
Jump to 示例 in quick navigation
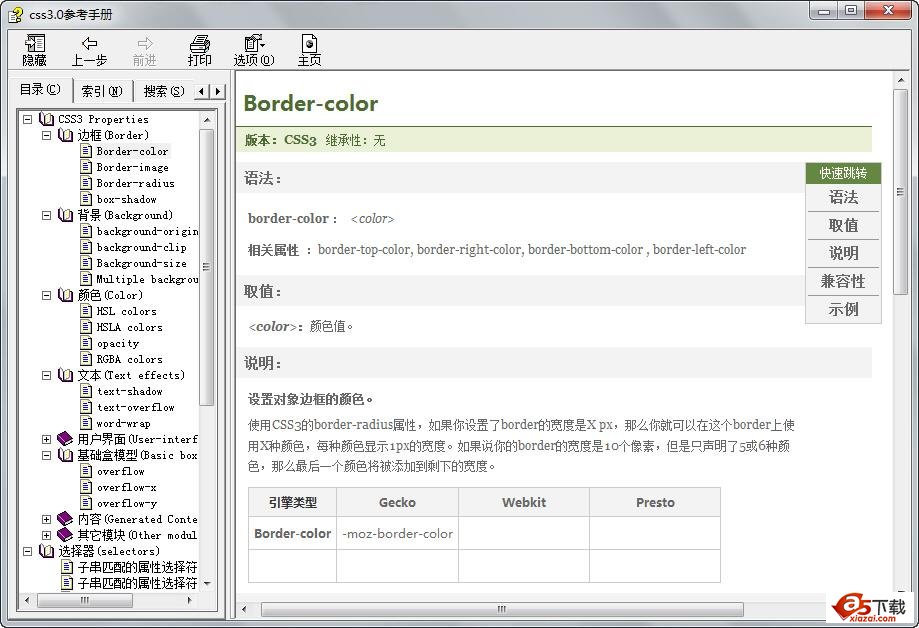(x=843, y=310)
